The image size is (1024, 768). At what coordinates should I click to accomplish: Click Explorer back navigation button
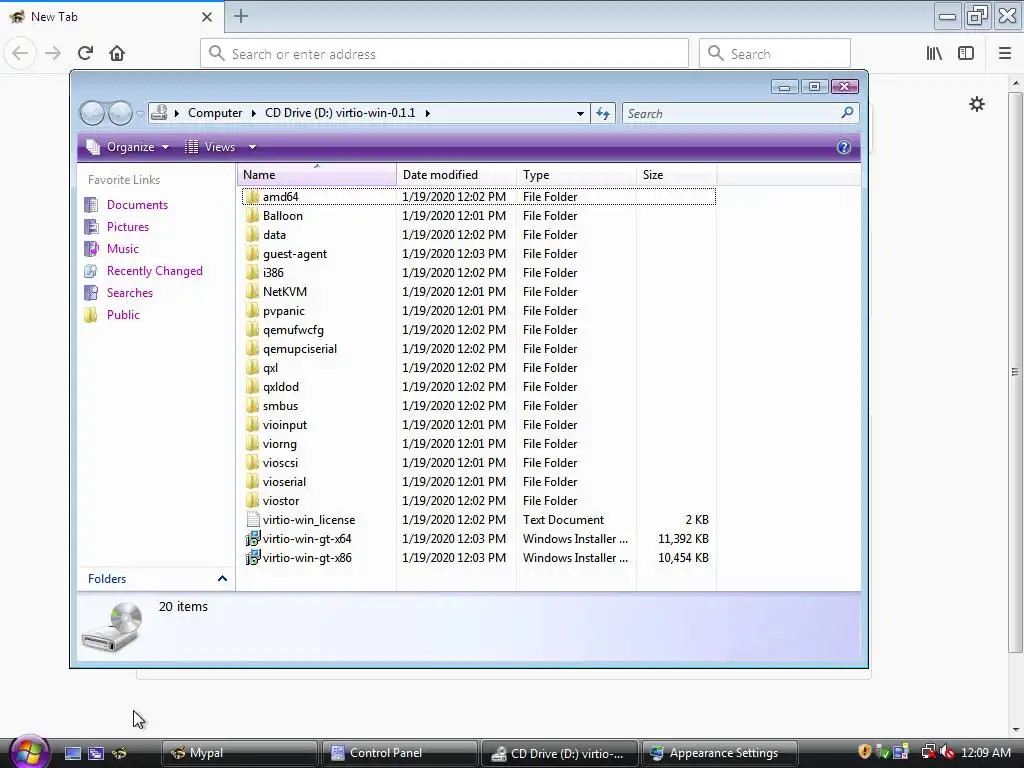(x=92, y=114)
